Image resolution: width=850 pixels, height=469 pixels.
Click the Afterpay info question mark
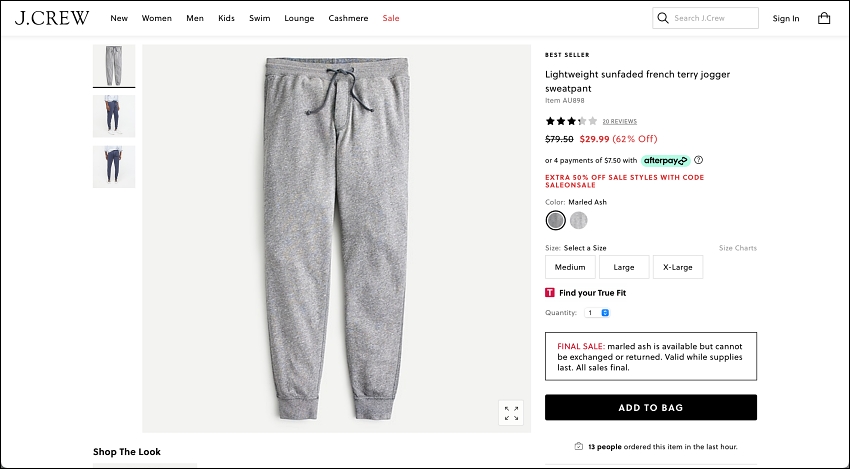tap(698, 160)
